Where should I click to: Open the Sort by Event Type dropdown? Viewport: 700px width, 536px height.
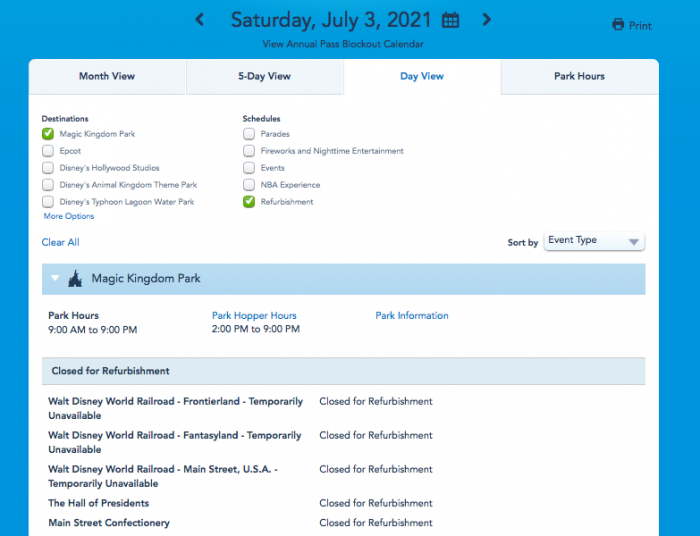[x=594, y=241]
